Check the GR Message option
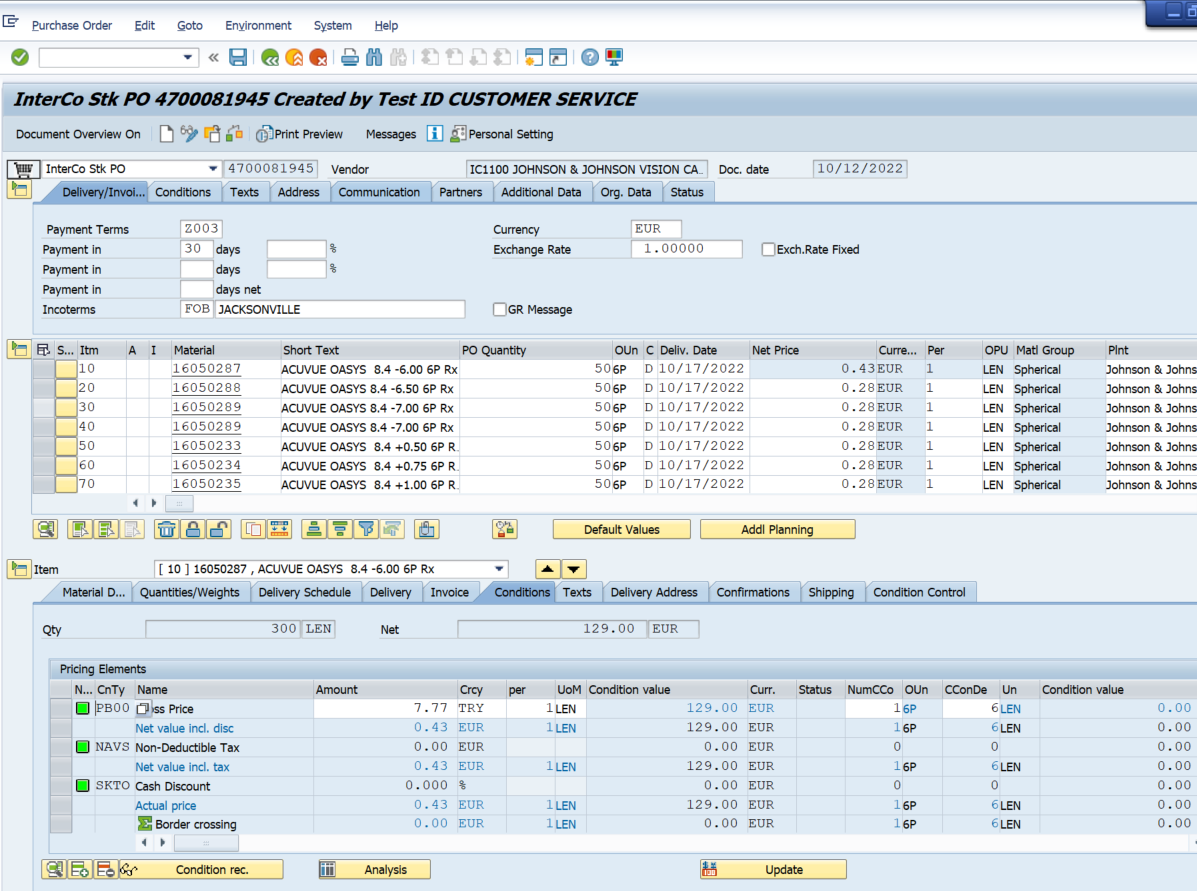The height and width of the screenshot is (891, 1197). click(x=499, y=309)
